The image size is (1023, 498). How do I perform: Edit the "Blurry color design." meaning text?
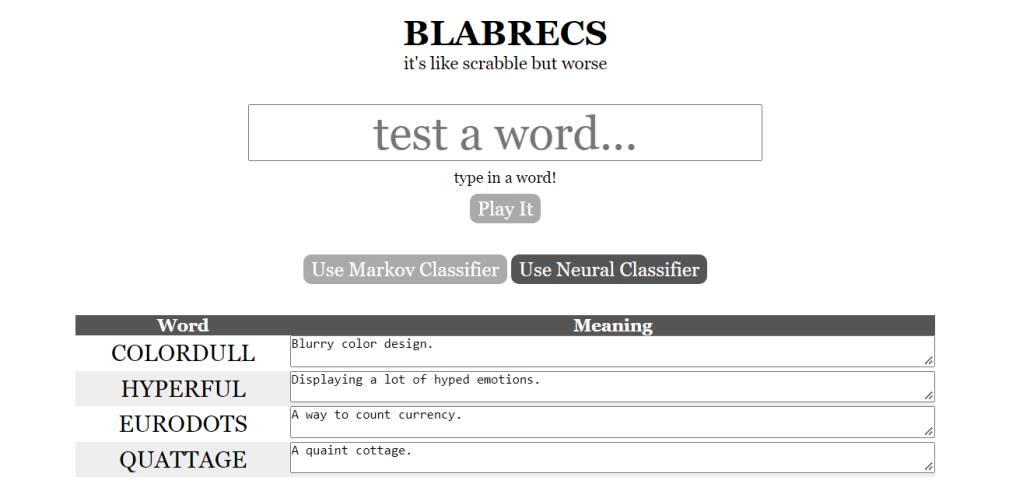[611, 351]
